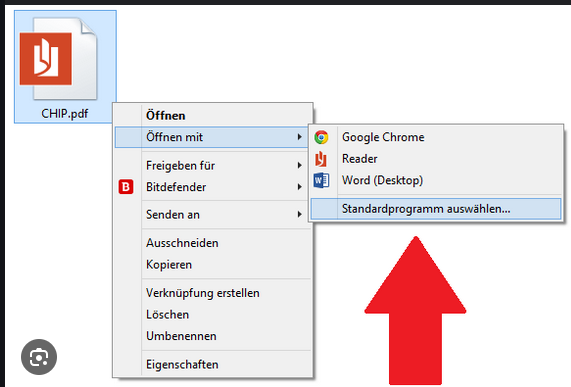The width and height of the screenshot is (571, 387).
Task: Choose Löschen from the context menu
Action: tap(213, 314)
